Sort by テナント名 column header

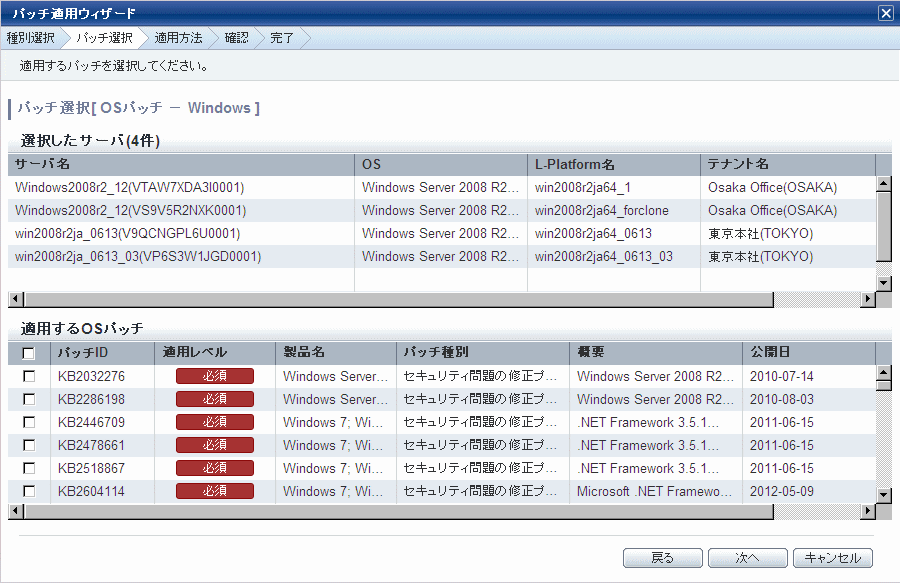tap(788, 165)
